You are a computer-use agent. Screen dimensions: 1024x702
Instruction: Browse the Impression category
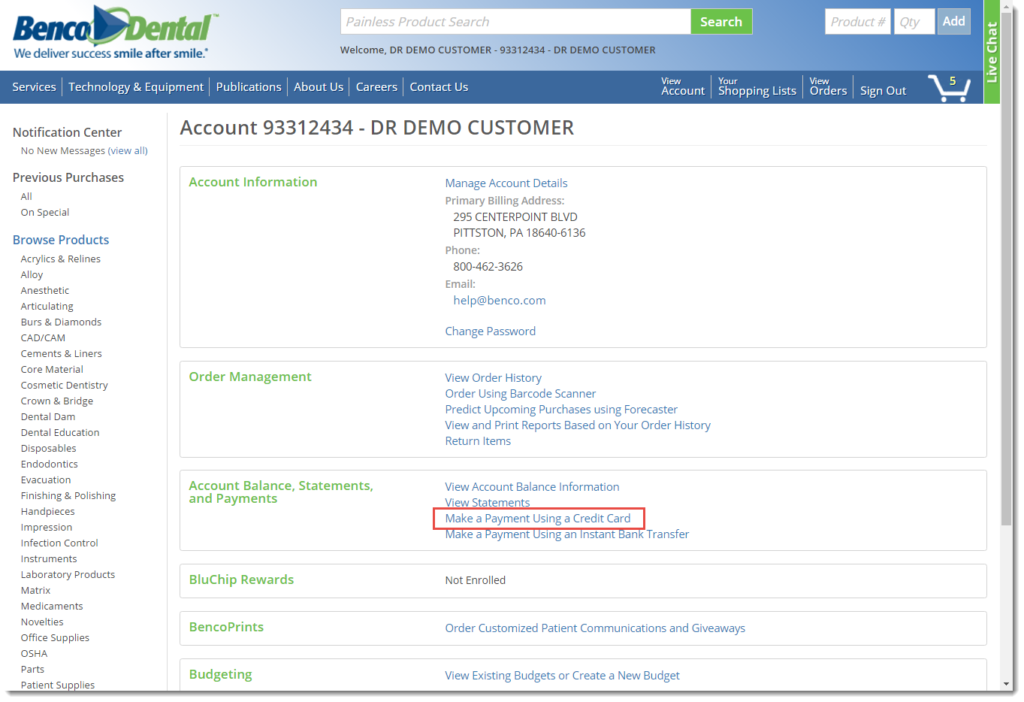point(46,527)
